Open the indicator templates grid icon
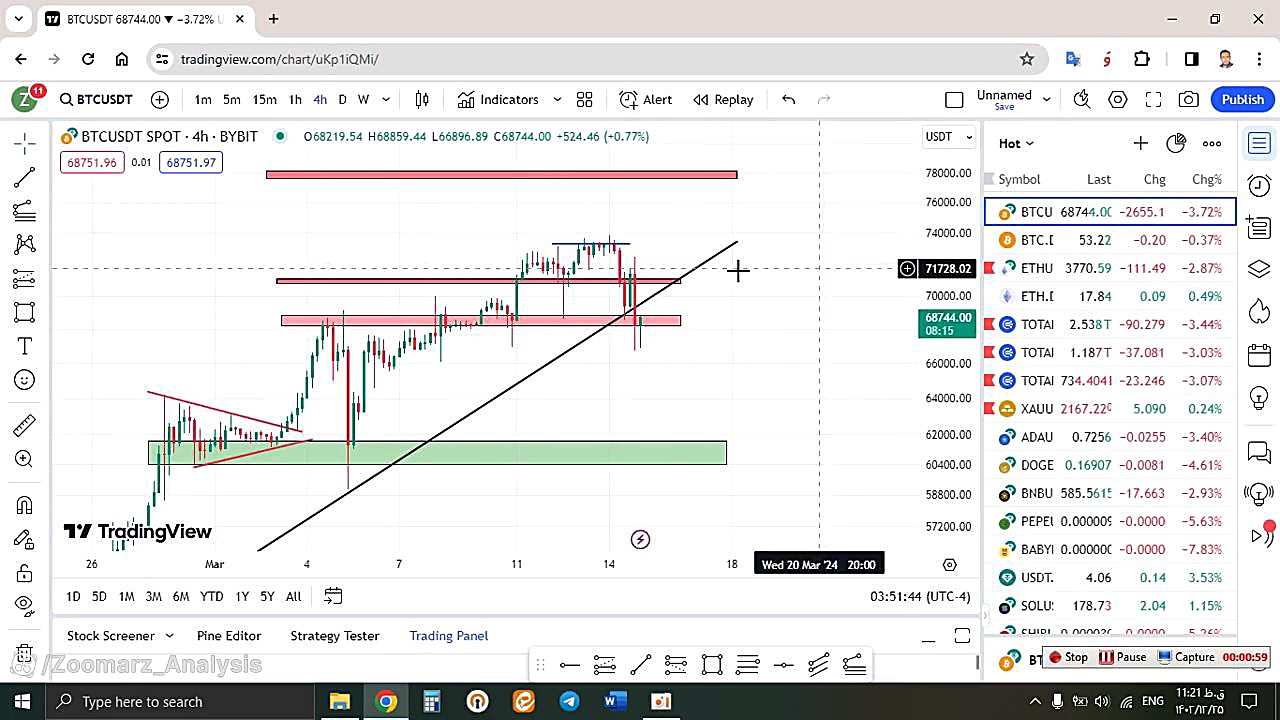The height and width of the screenshot is (720, 1280). (584, 99)
